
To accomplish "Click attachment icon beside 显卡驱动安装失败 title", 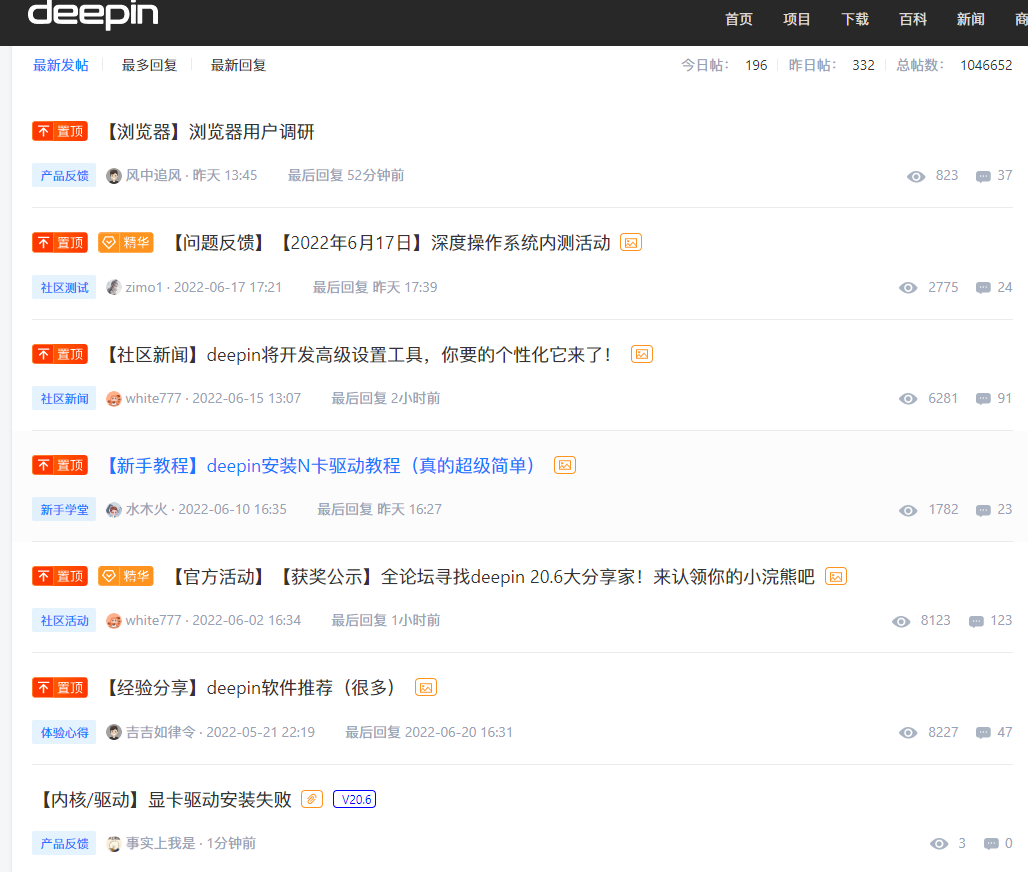I will [312, 799].
